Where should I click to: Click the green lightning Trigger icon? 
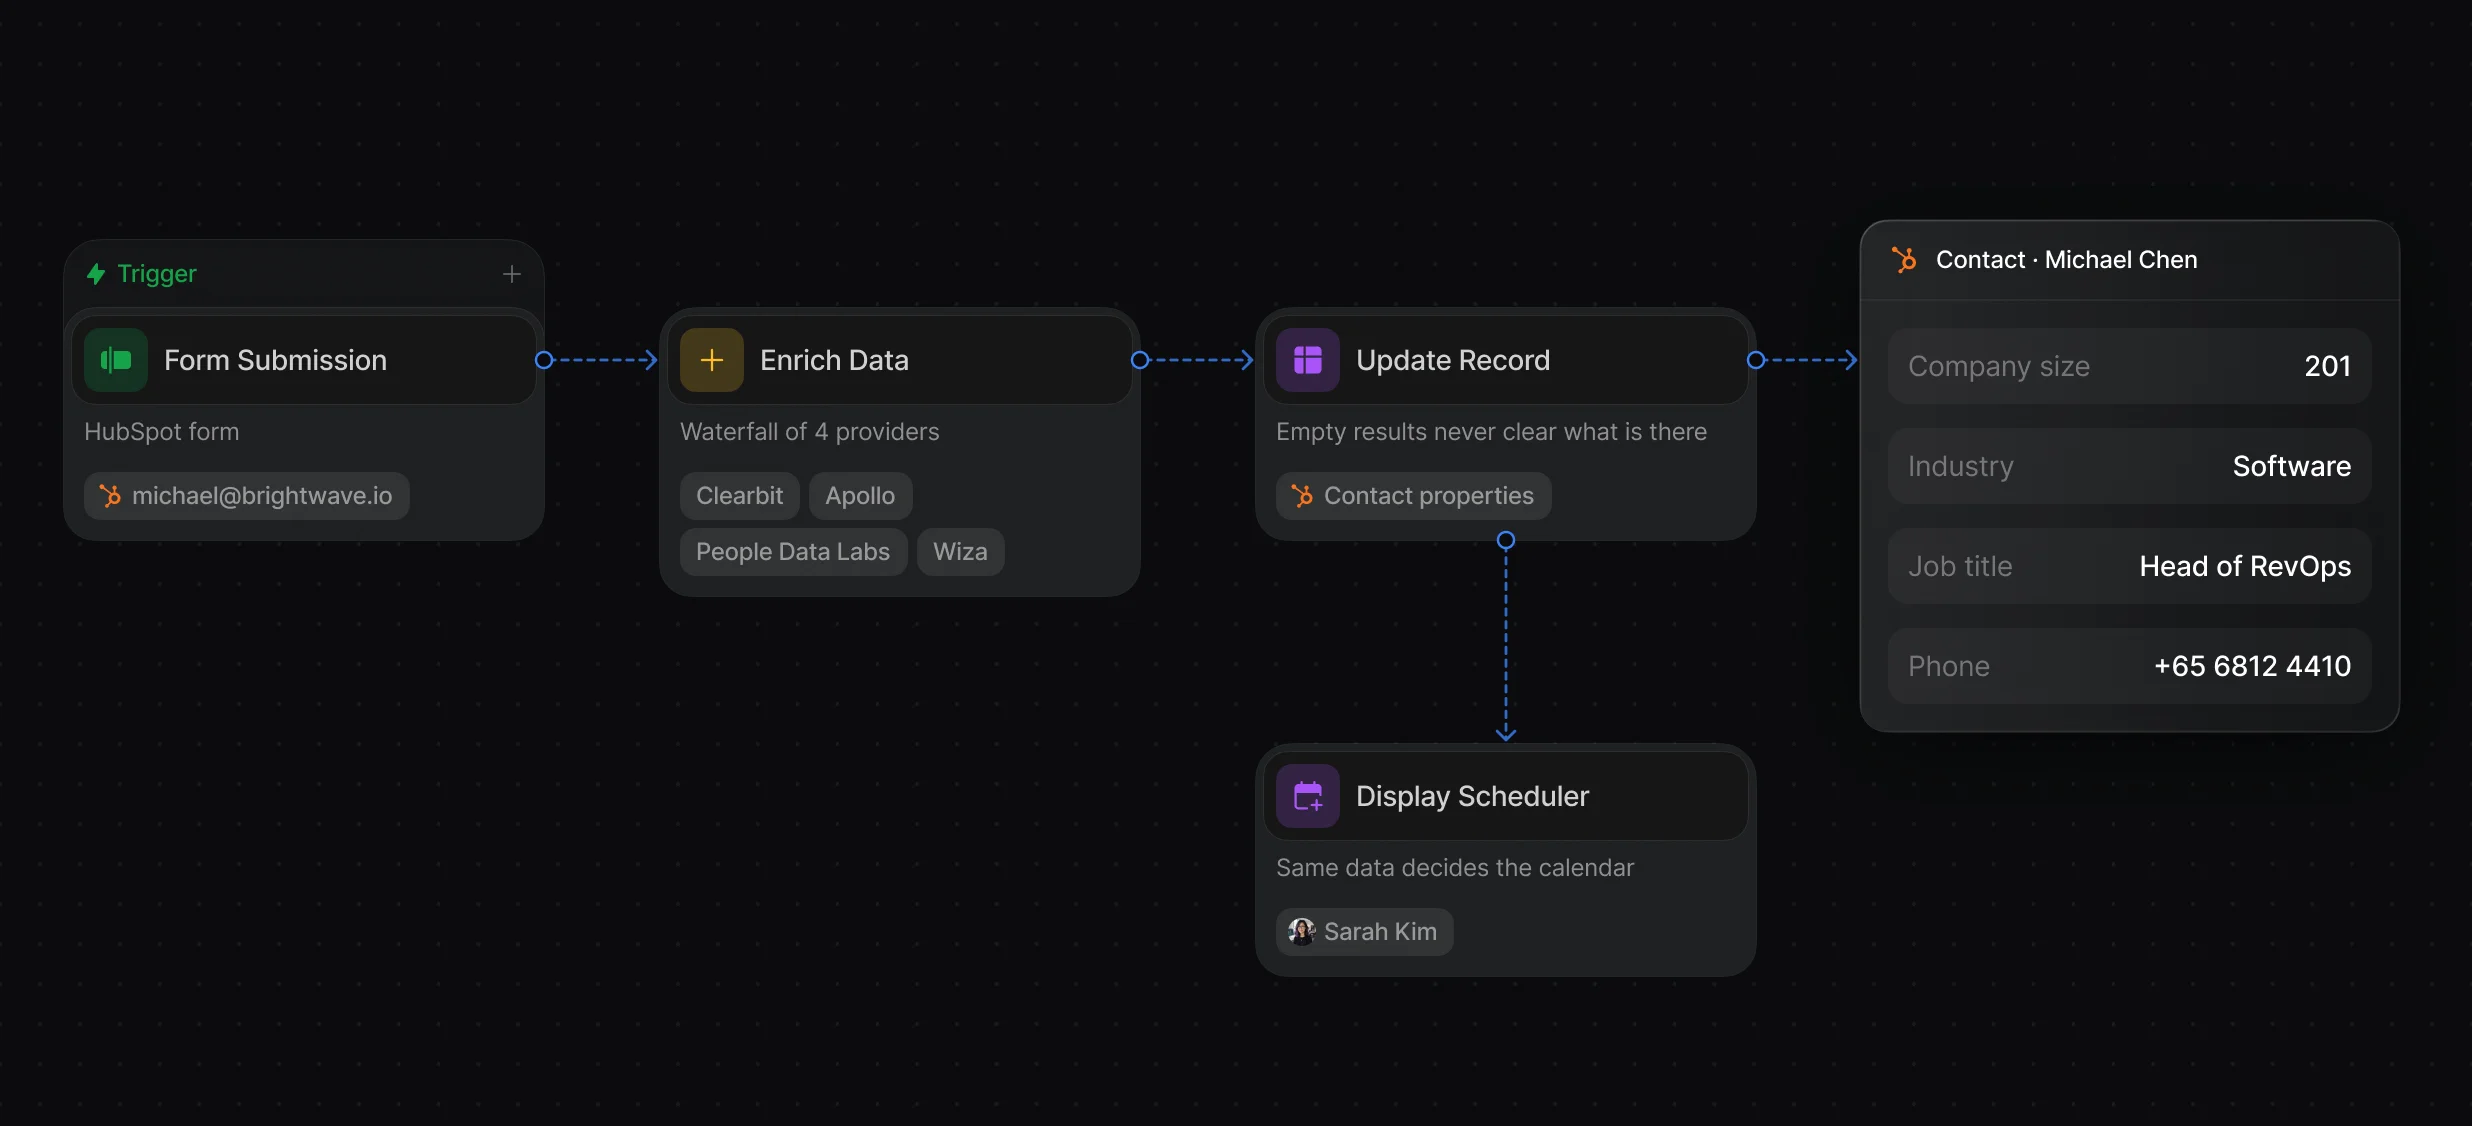tap(96, 274)
